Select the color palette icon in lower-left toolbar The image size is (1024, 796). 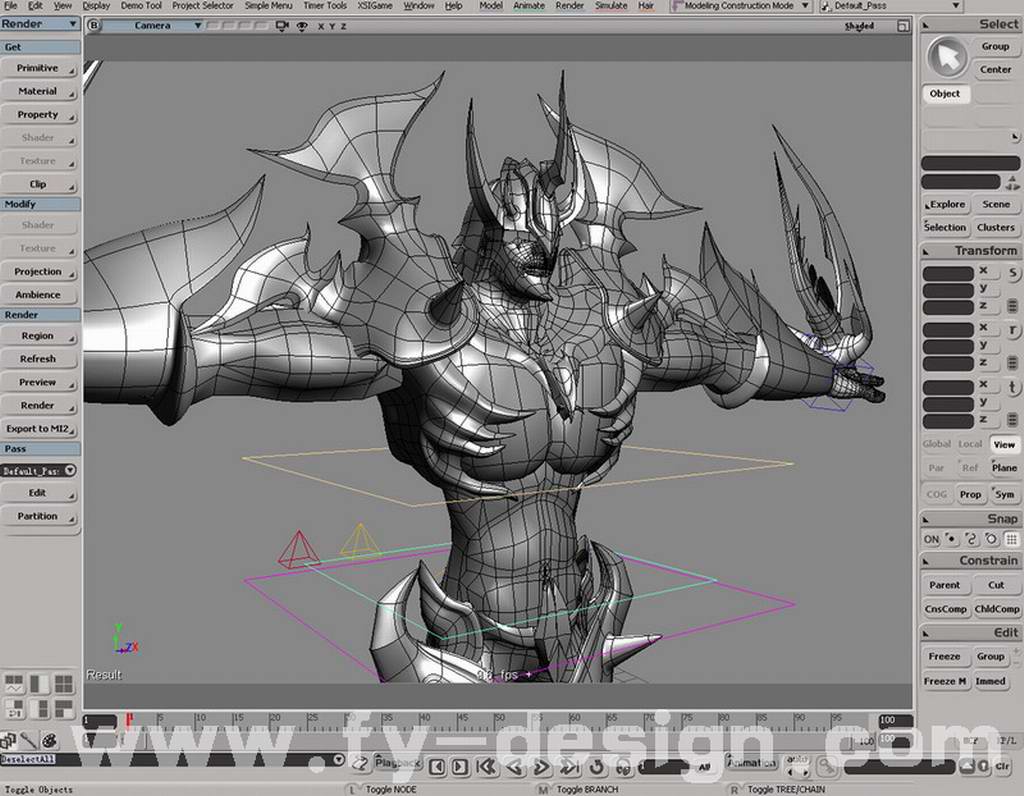pos(48,741)
